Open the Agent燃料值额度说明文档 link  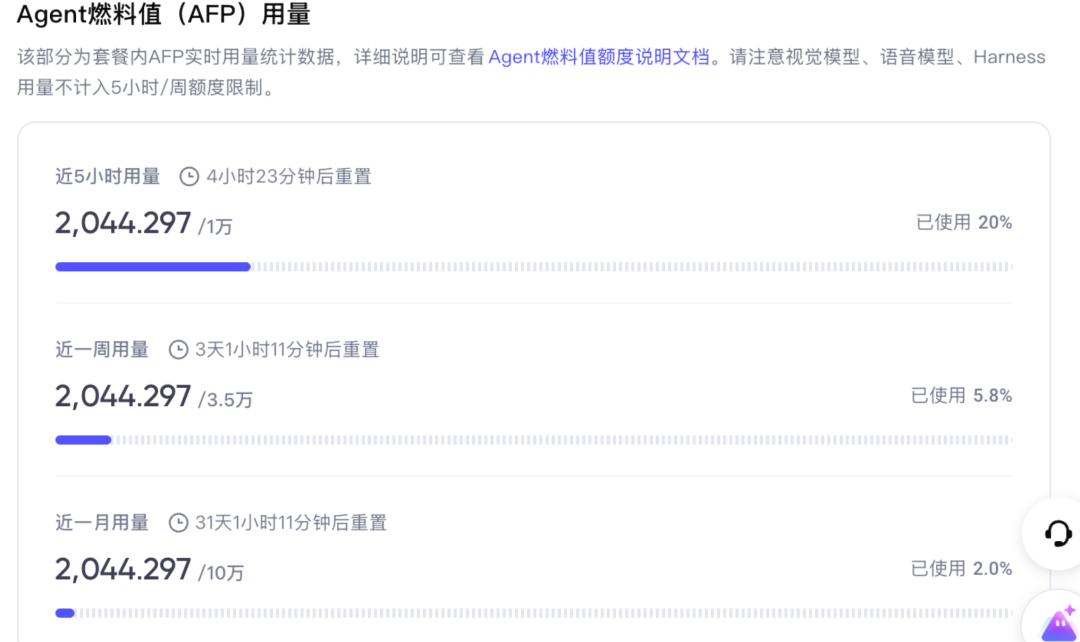tap(599, 56)
